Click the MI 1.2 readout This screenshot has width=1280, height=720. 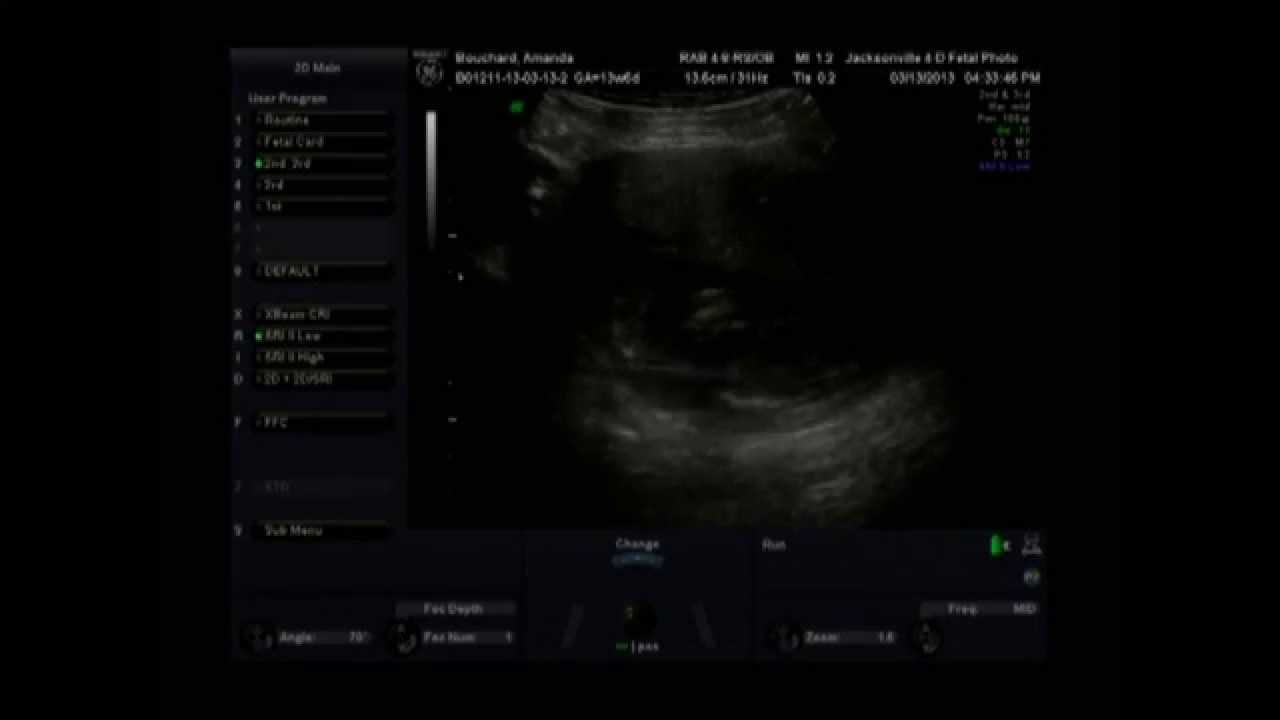813,58
